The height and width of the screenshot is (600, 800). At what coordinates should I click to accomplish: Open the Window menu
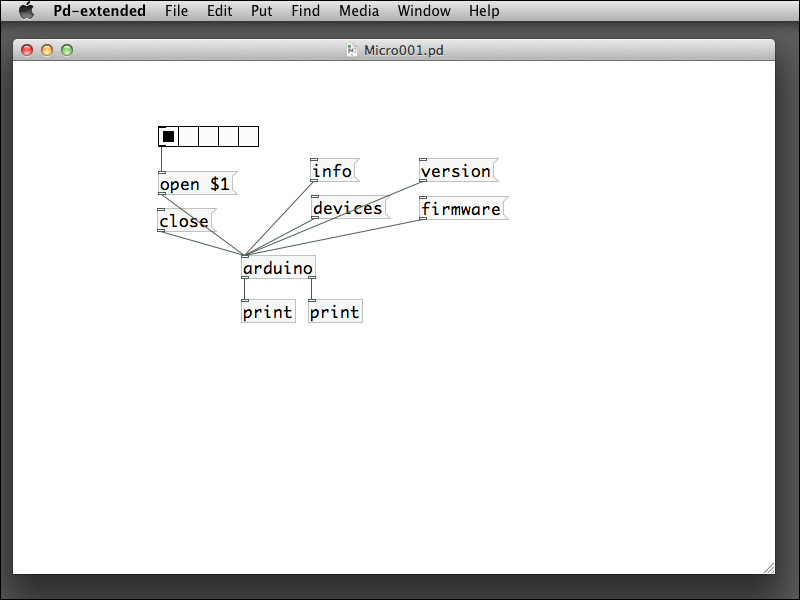coord(423,11)
